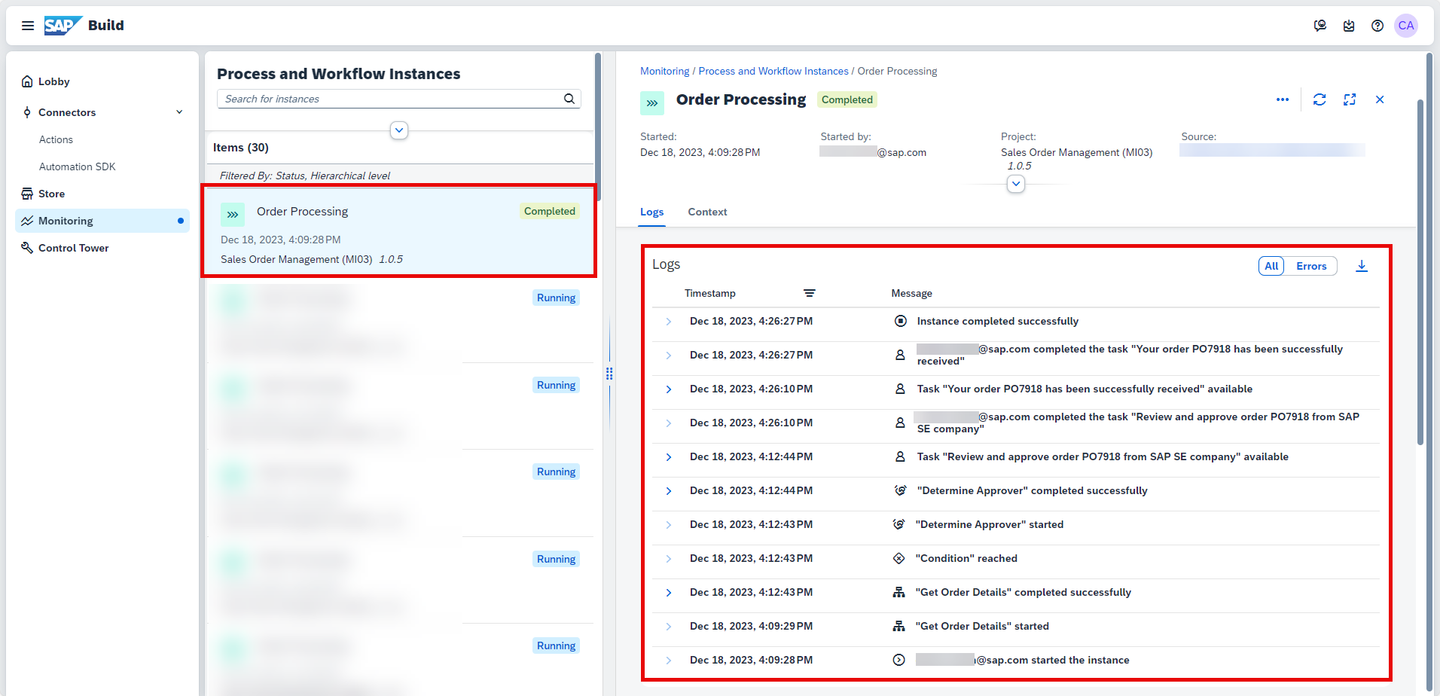The image size is (1440, 696).
Task: Click 'Sales Order Management (MI03)' project value
Action: click(1077, 153)
